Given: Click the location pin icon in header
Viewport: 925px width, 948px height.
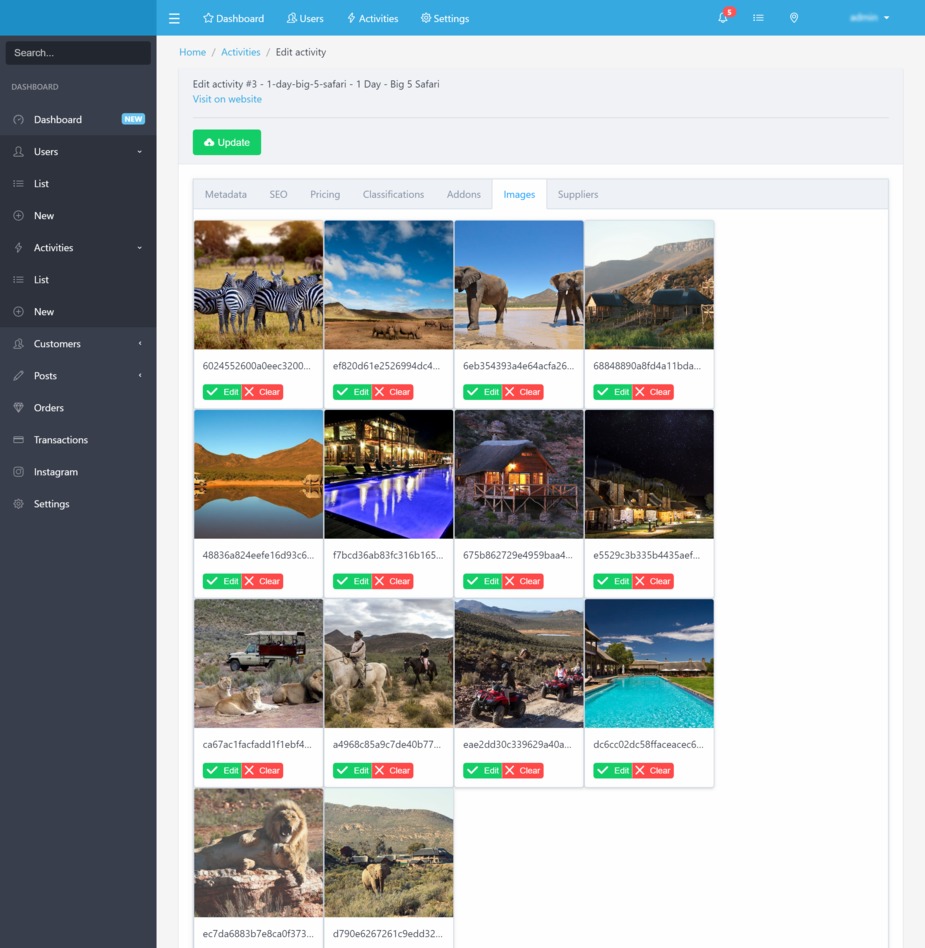Looking at the screenshot, I should click(x=794, y=18).
